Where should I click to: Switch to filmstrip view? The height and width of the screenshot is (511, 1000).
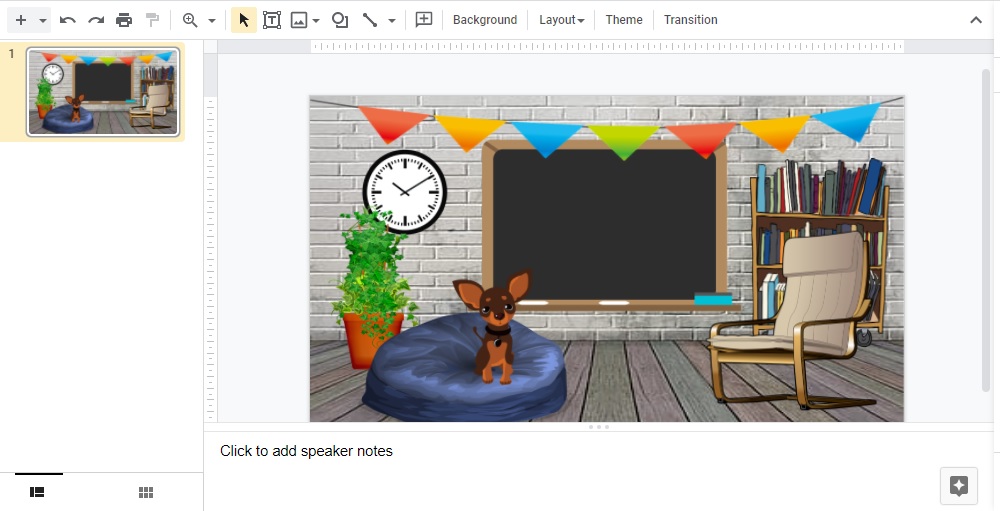pyautogui.click(x=37, y=492)
